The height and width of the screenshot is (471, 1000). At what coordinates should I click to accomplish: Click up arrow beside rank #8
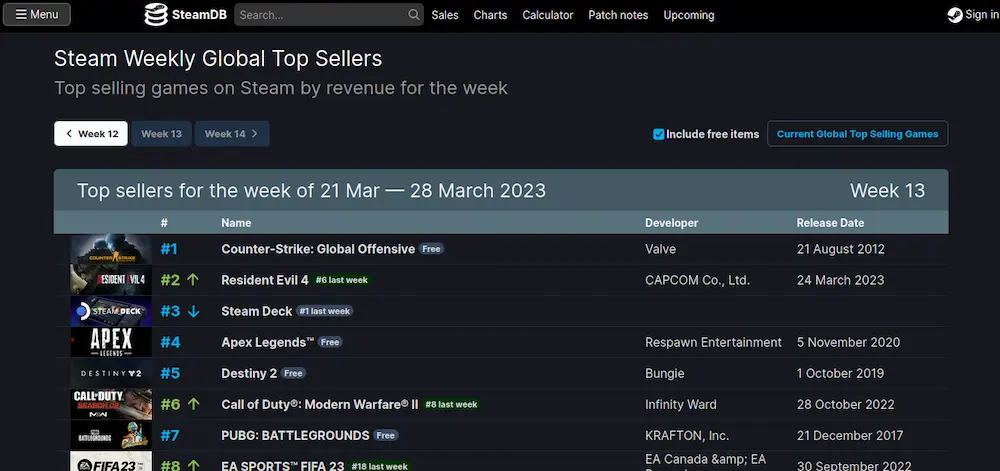[194, 466]
